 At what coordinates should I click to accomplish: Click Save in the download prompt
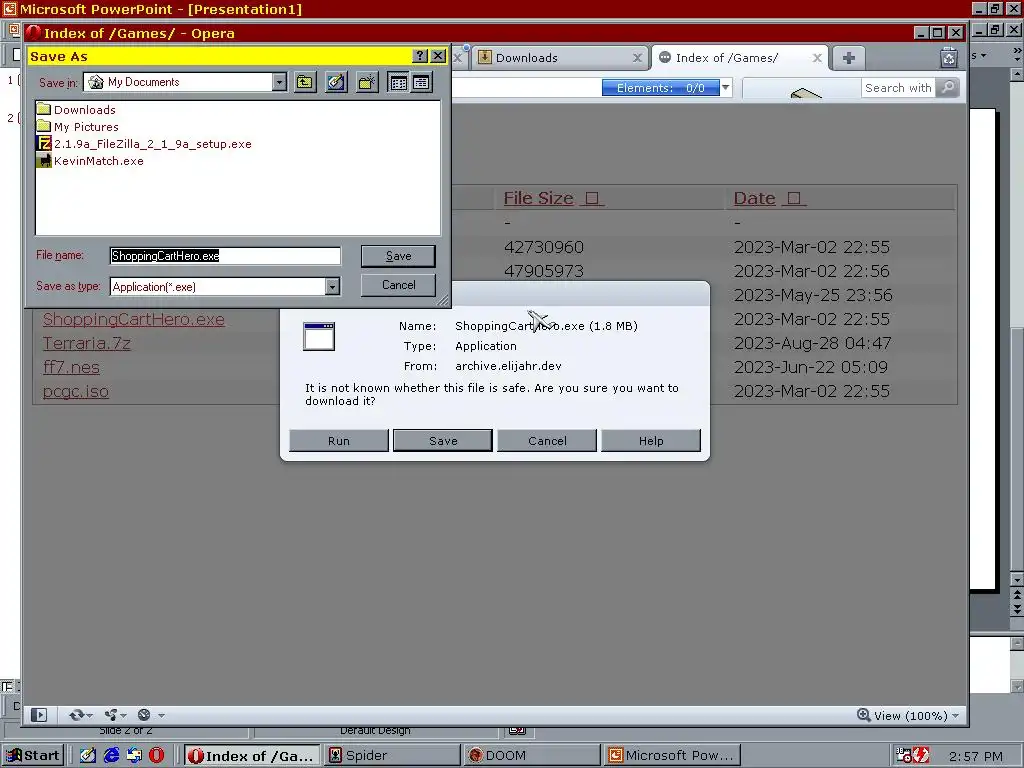click(x=443, y=441)
